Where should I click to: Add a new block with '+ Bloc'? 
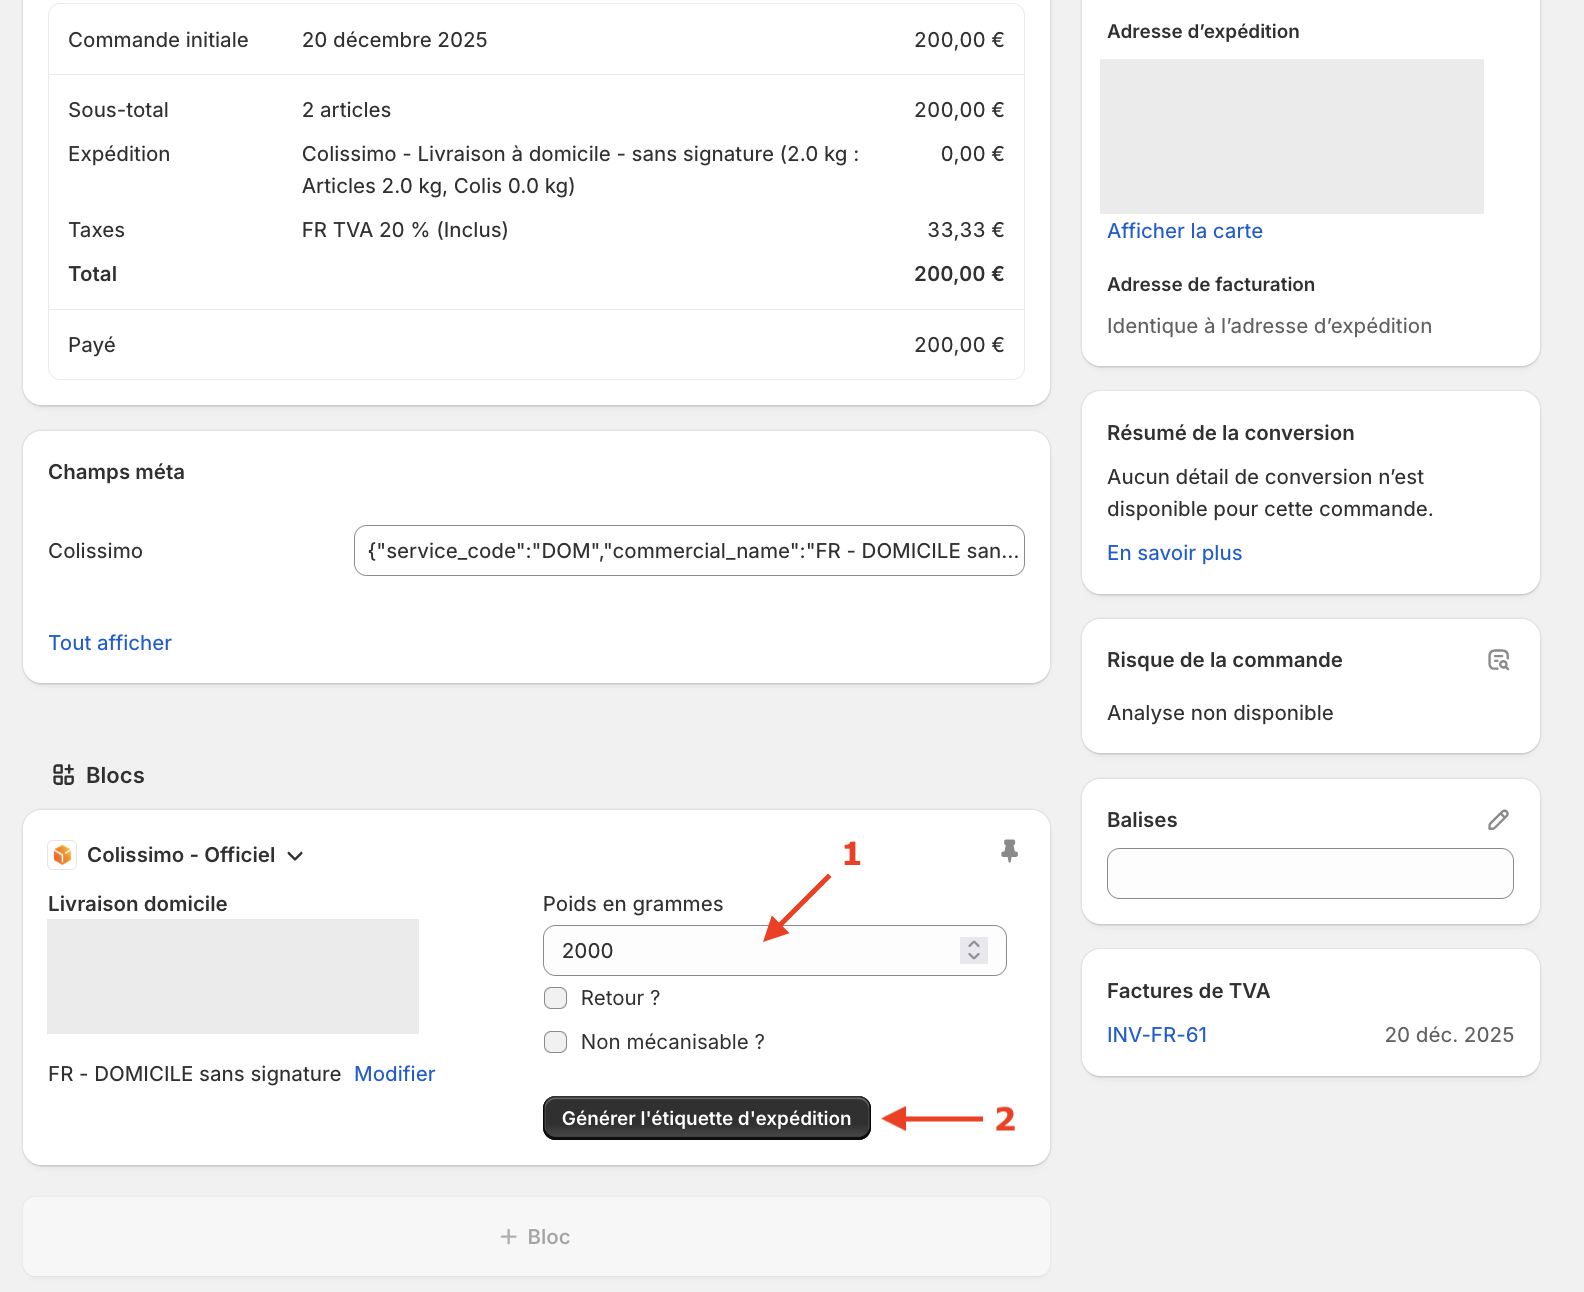536,1237
